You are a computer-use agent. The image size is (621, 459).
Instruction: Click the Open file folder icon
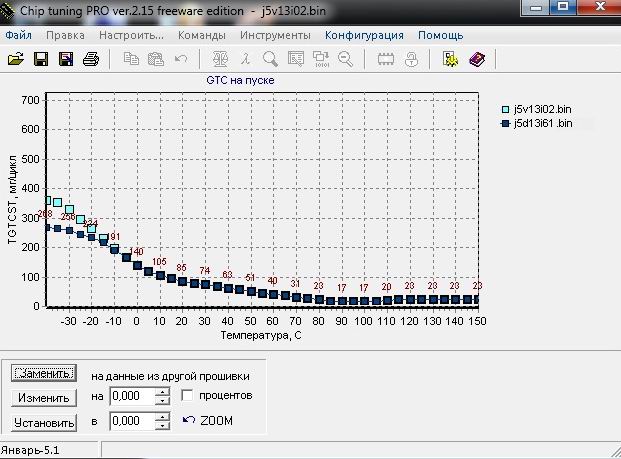(x=16, y=59)
